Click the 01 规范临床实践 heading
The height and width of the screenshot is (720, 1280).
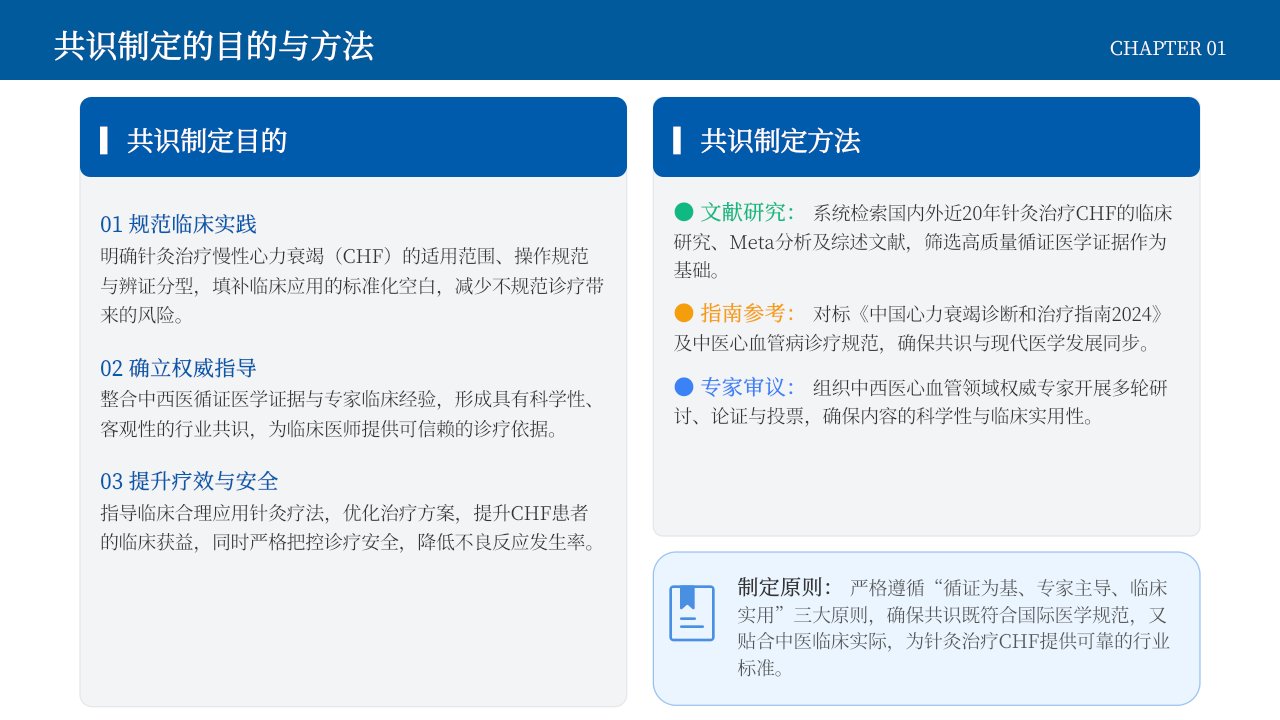178,224
